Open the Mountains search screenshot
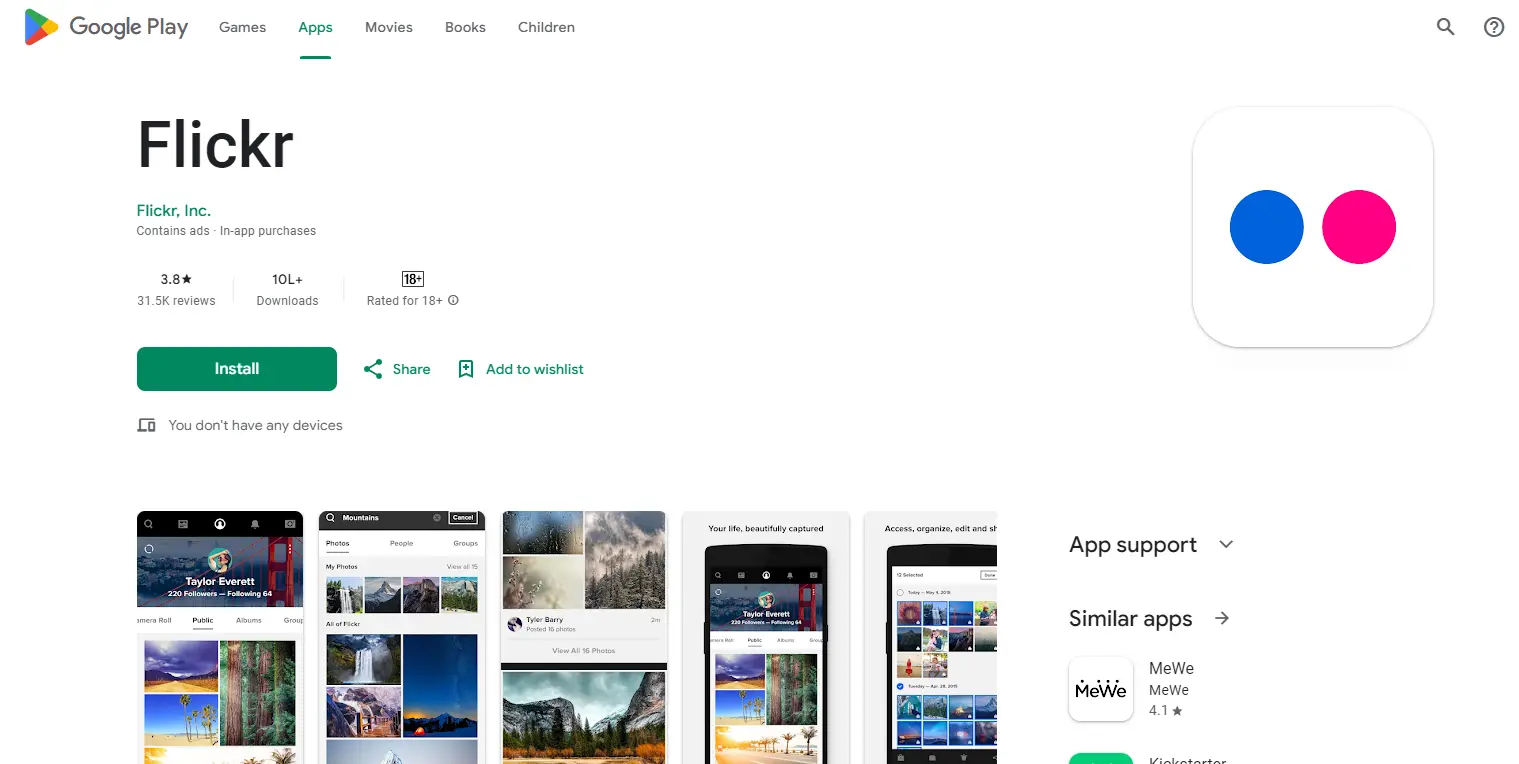This screenshot has width=1519, height=764. pos(402,638)
